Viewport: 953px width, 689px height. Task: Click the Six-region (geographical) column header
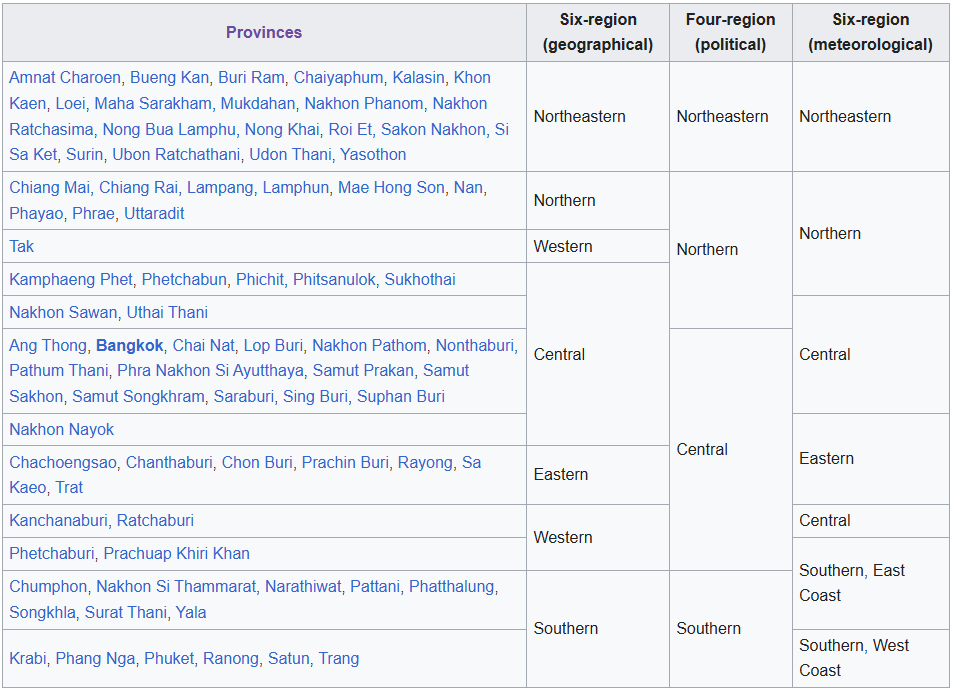[597, 32]
